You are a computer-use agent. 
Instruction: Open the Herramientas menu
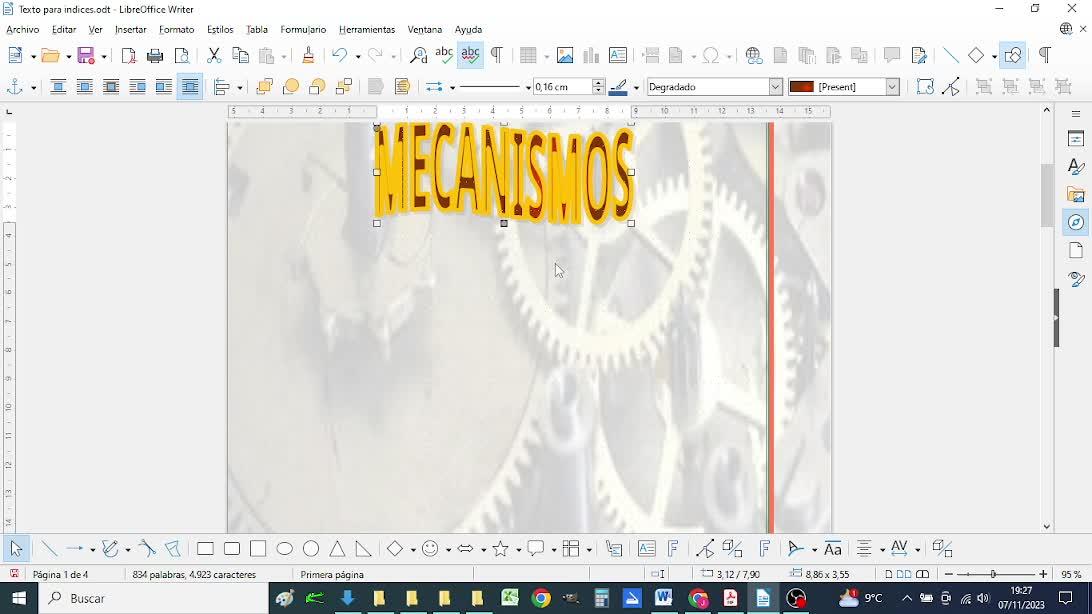[x=367, y=29]
